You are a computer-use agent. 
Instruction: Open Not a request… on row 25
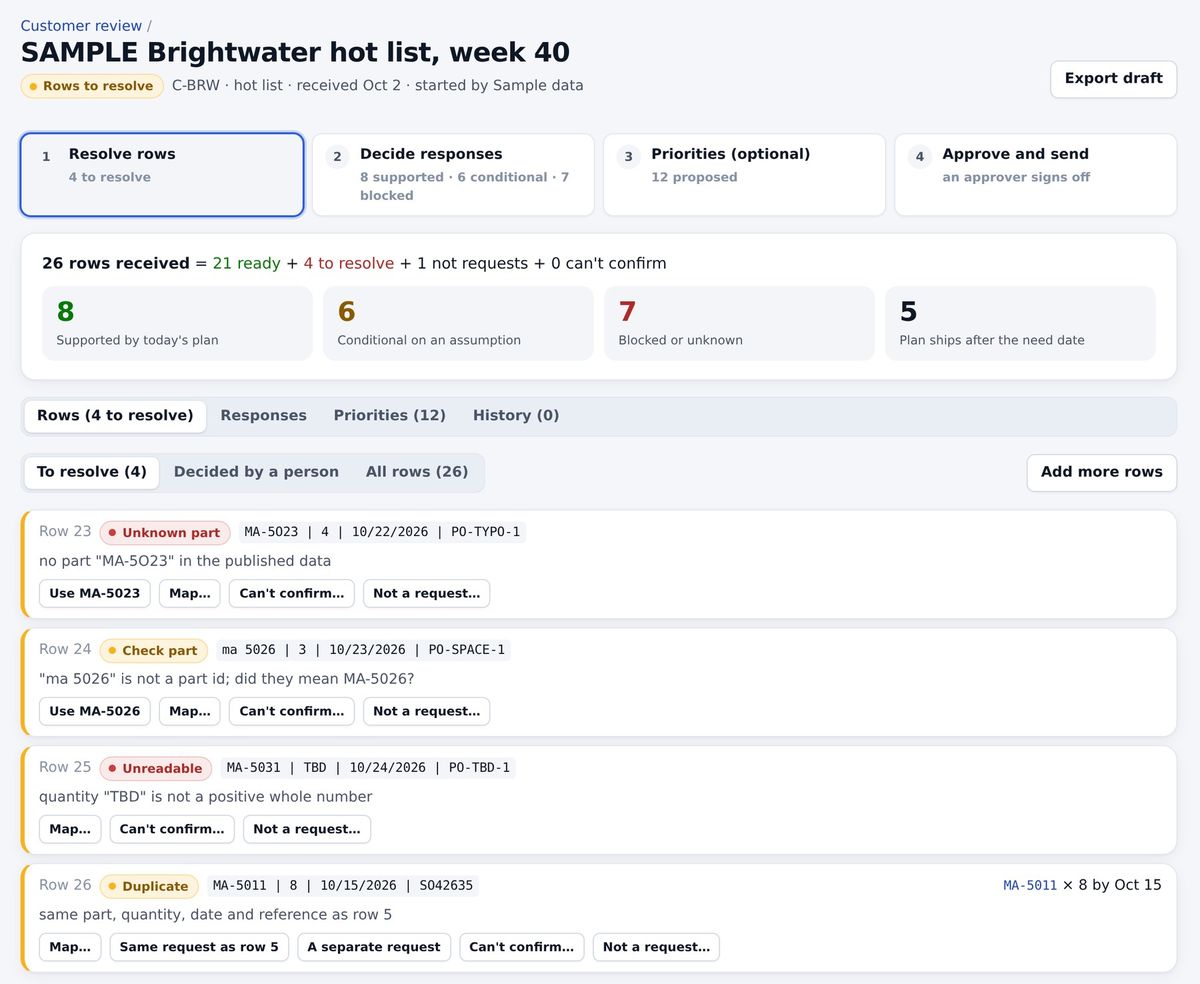click(x=307, y=829)
